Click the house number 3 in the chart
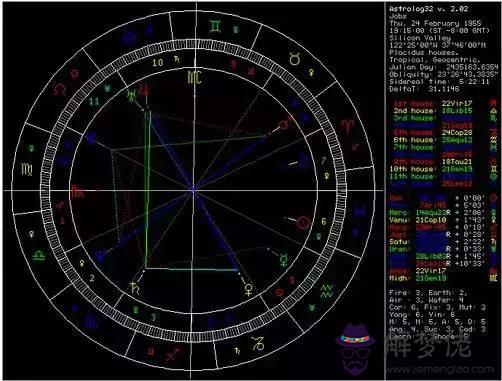 click(153, 317)
